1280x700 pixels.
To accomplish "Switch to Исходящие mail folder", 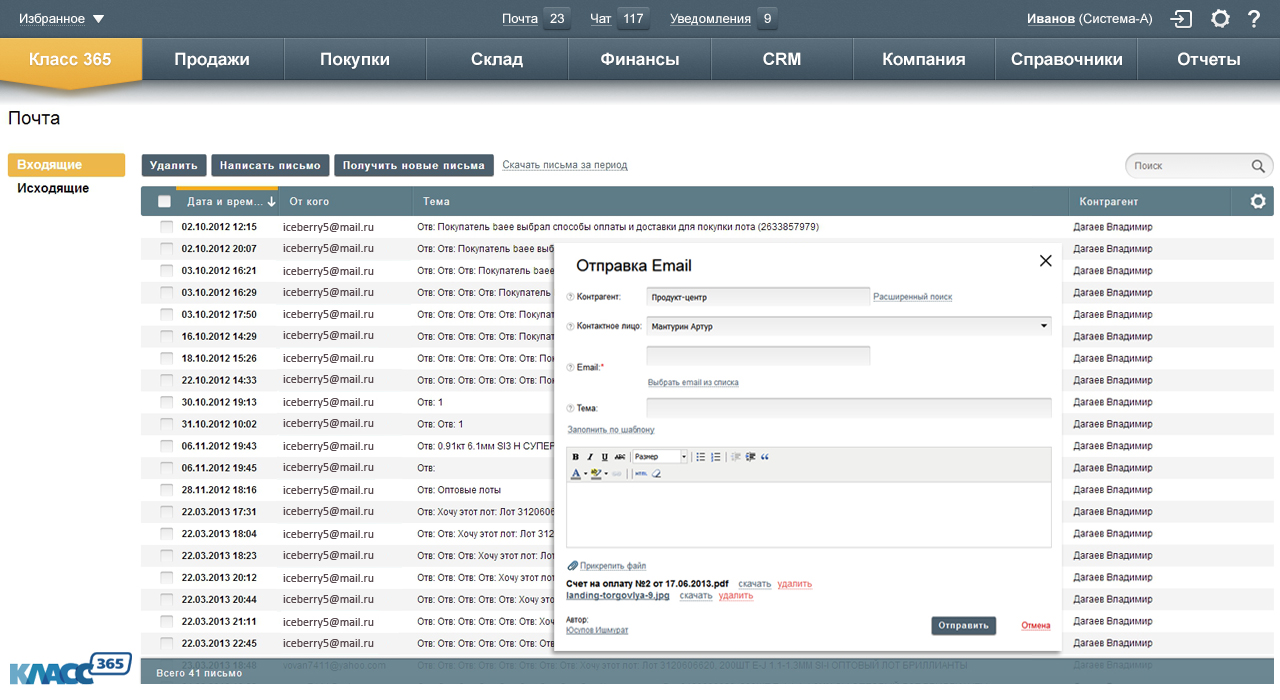I will (x=53, y=188).
